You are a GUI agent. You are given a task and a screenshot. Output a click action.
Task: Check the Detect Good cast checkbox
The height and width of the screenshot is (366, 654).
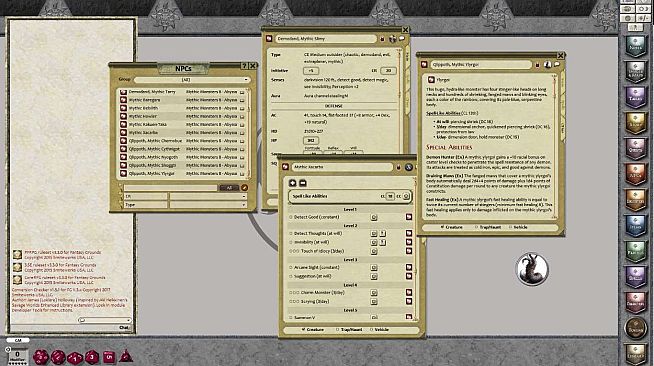(291, 217)
